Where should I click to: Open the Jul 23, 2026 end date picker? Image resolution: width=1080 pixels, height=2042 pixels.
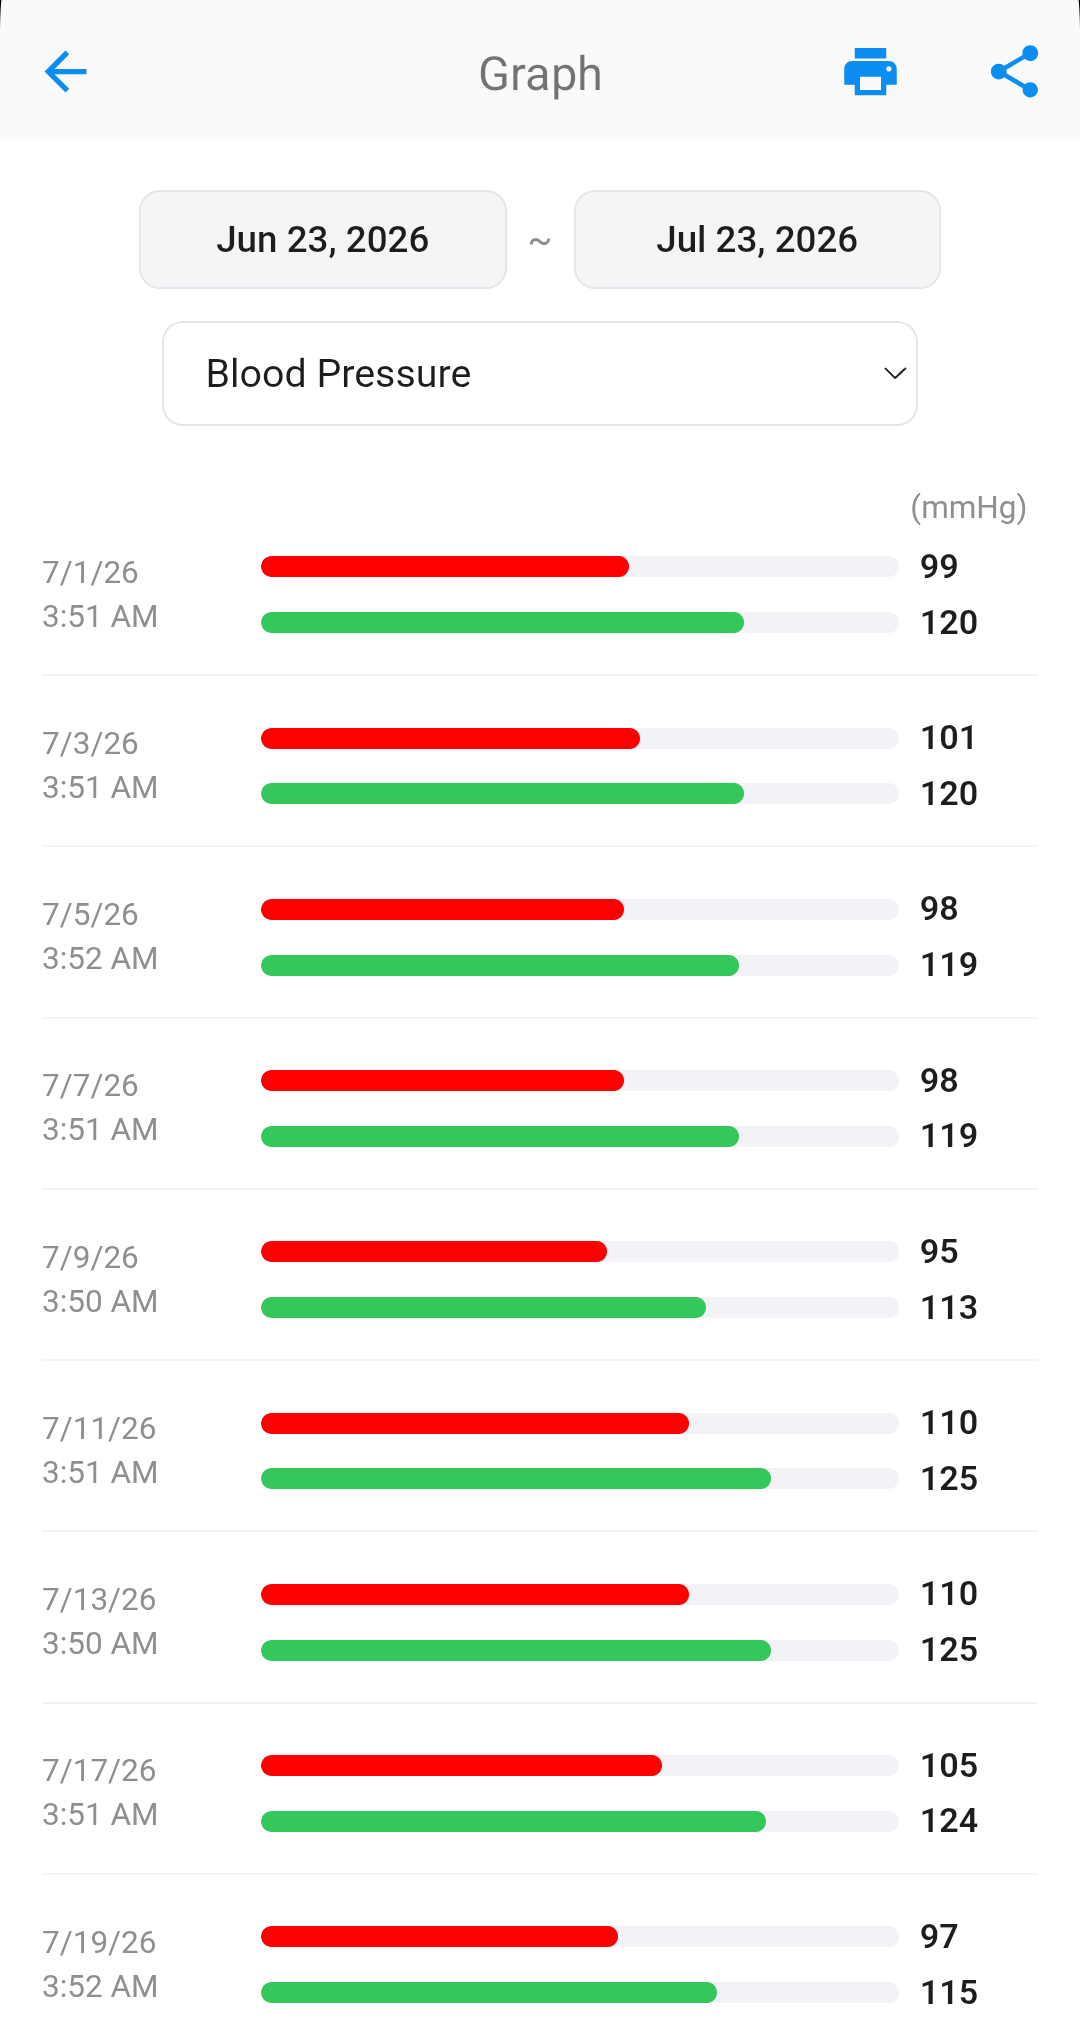(757, 240)
